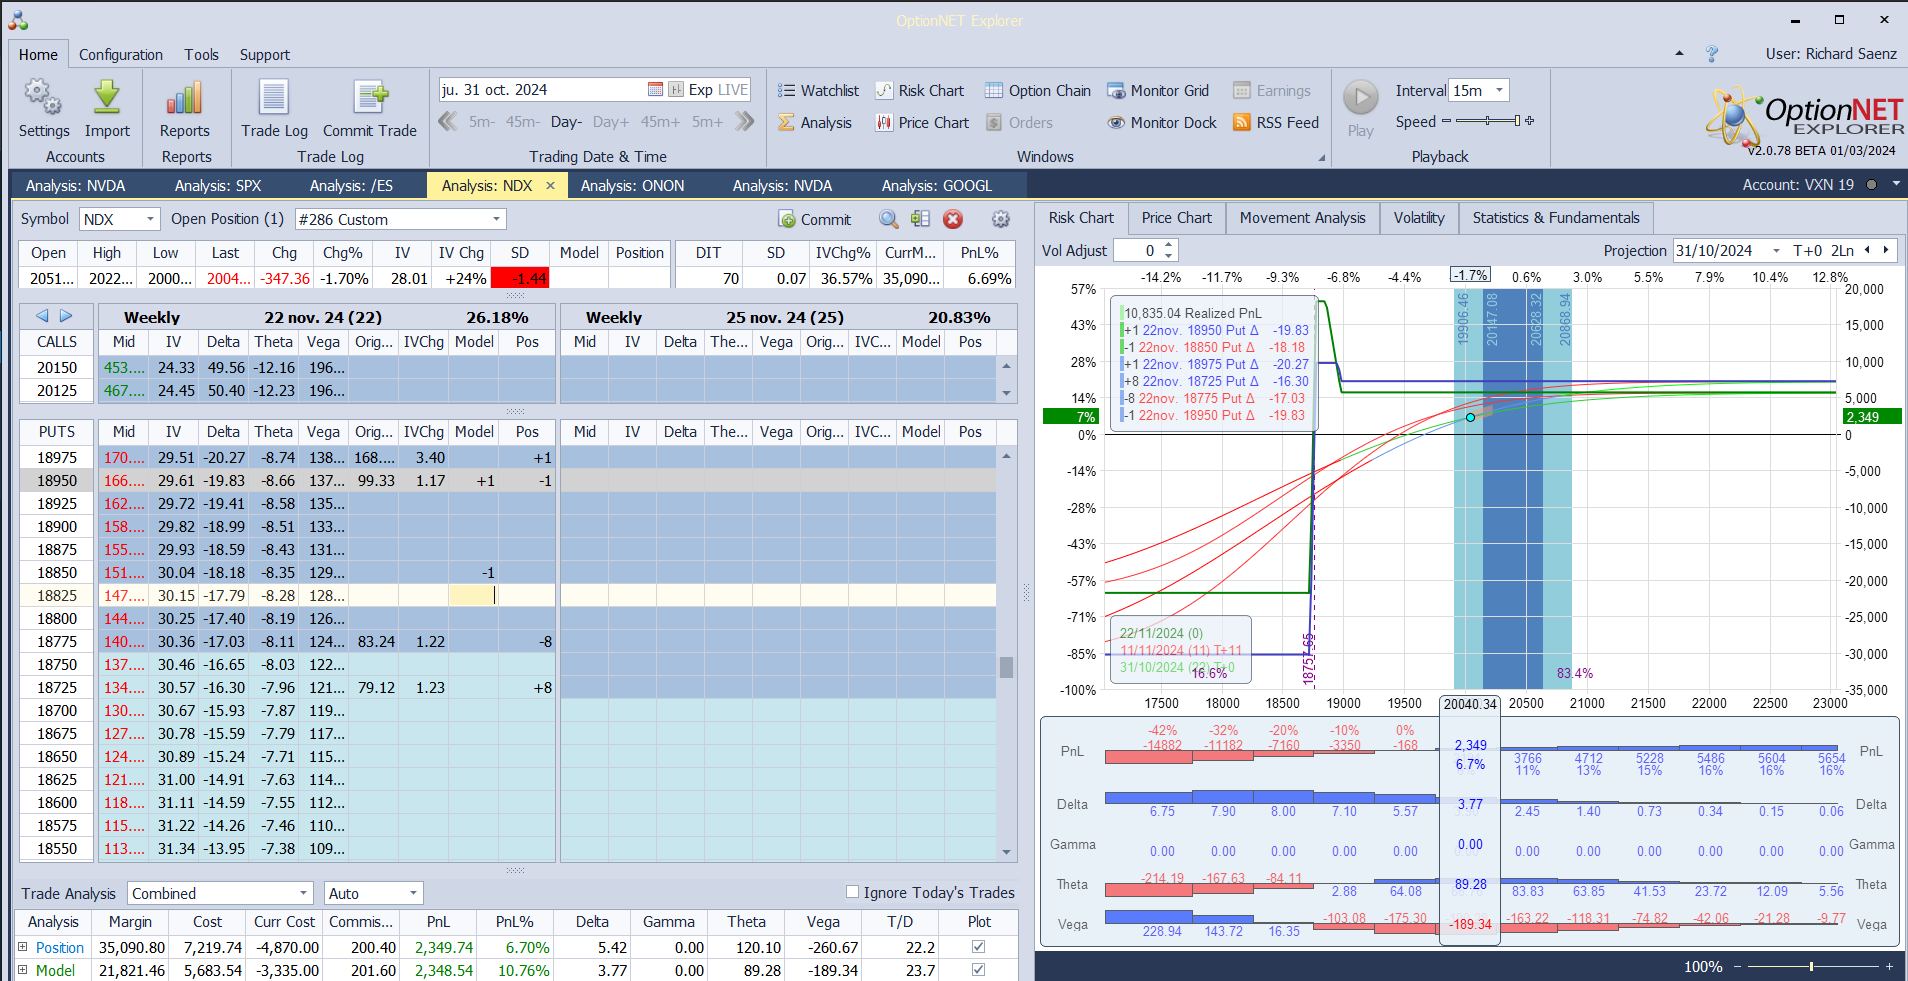Open the Option Chain window

pos(1038,91)
